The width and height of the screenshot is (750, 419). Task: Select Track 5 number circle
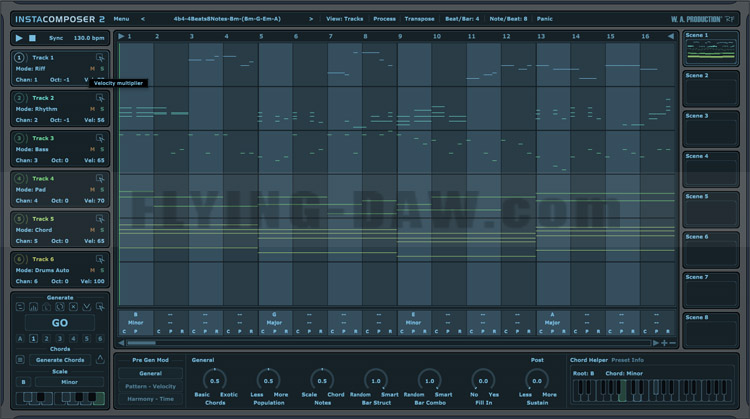(19, 219)
